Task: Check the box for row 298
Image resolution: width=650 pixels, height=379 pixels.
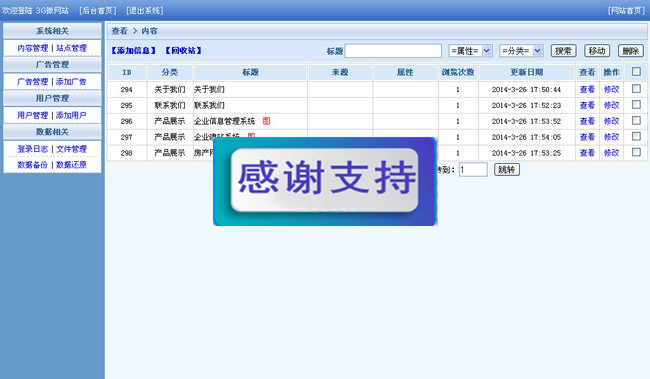Action: pyautogui.click(x=636, y=152)
